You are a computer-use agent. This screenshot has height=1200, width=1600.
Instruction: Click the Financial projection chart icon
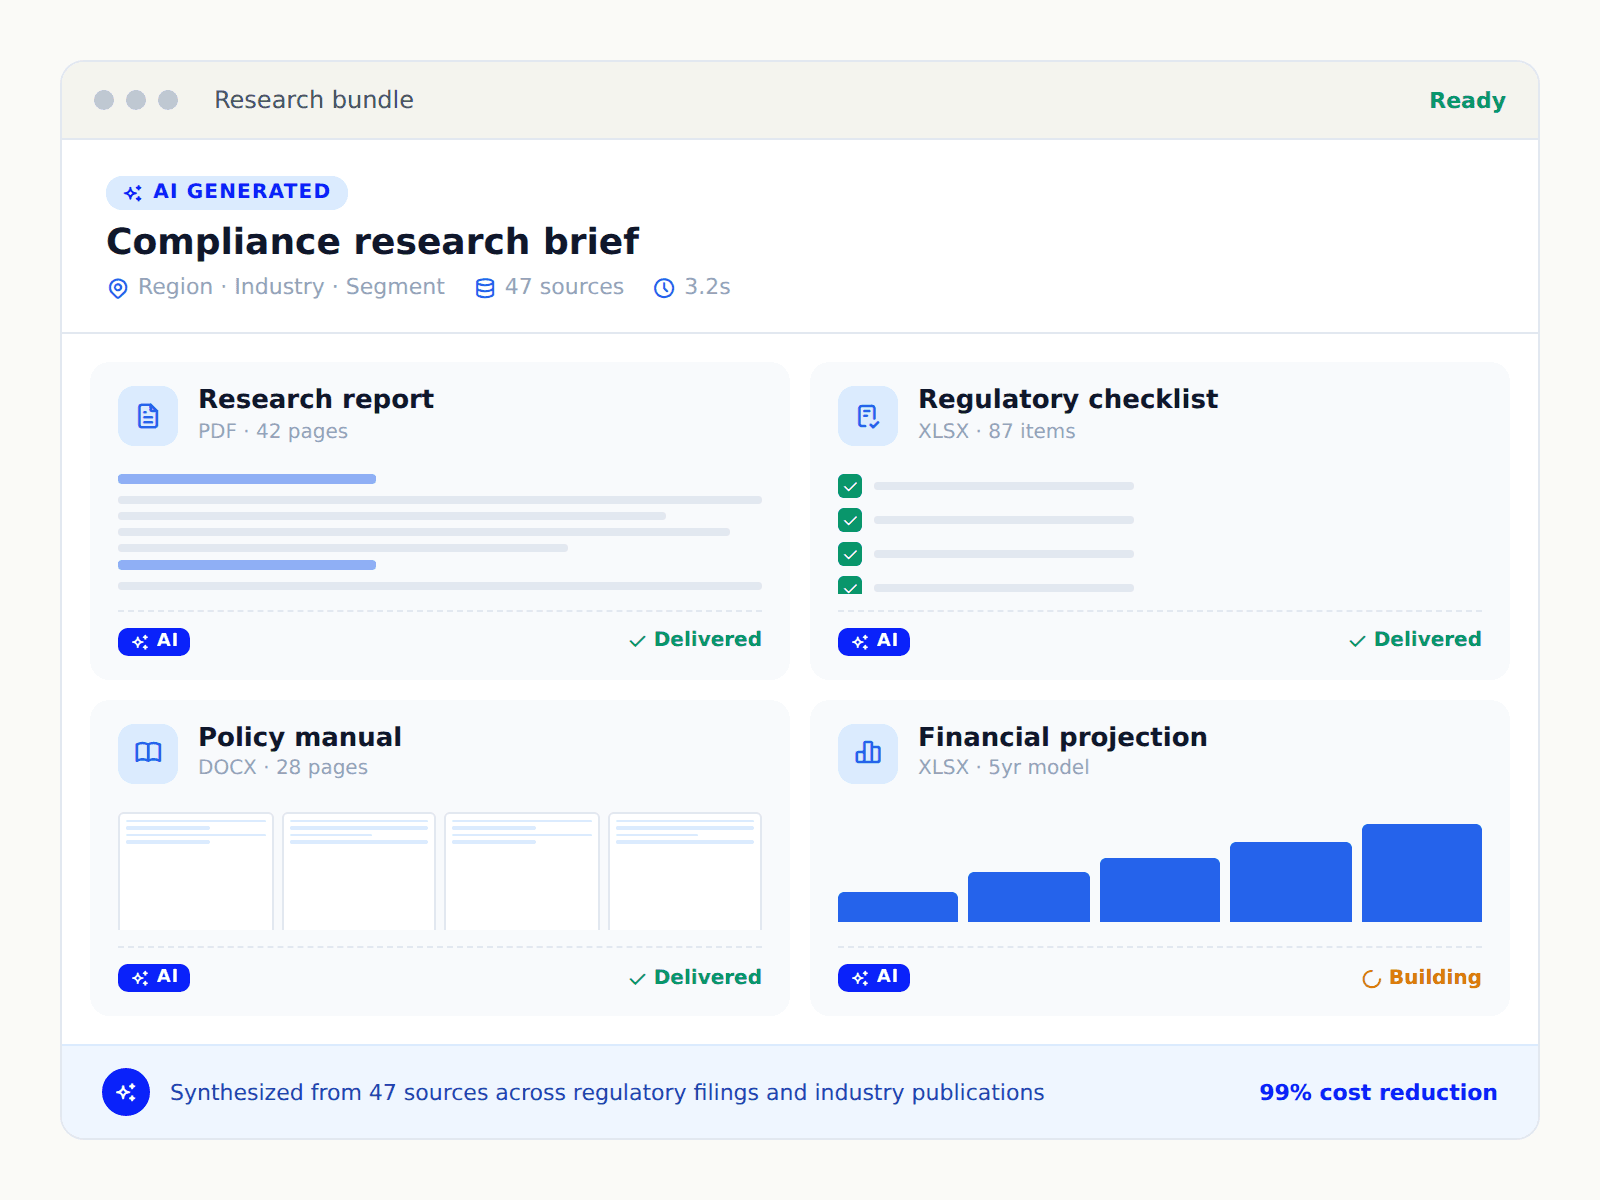pyautogui.click(x=868, y=753)
